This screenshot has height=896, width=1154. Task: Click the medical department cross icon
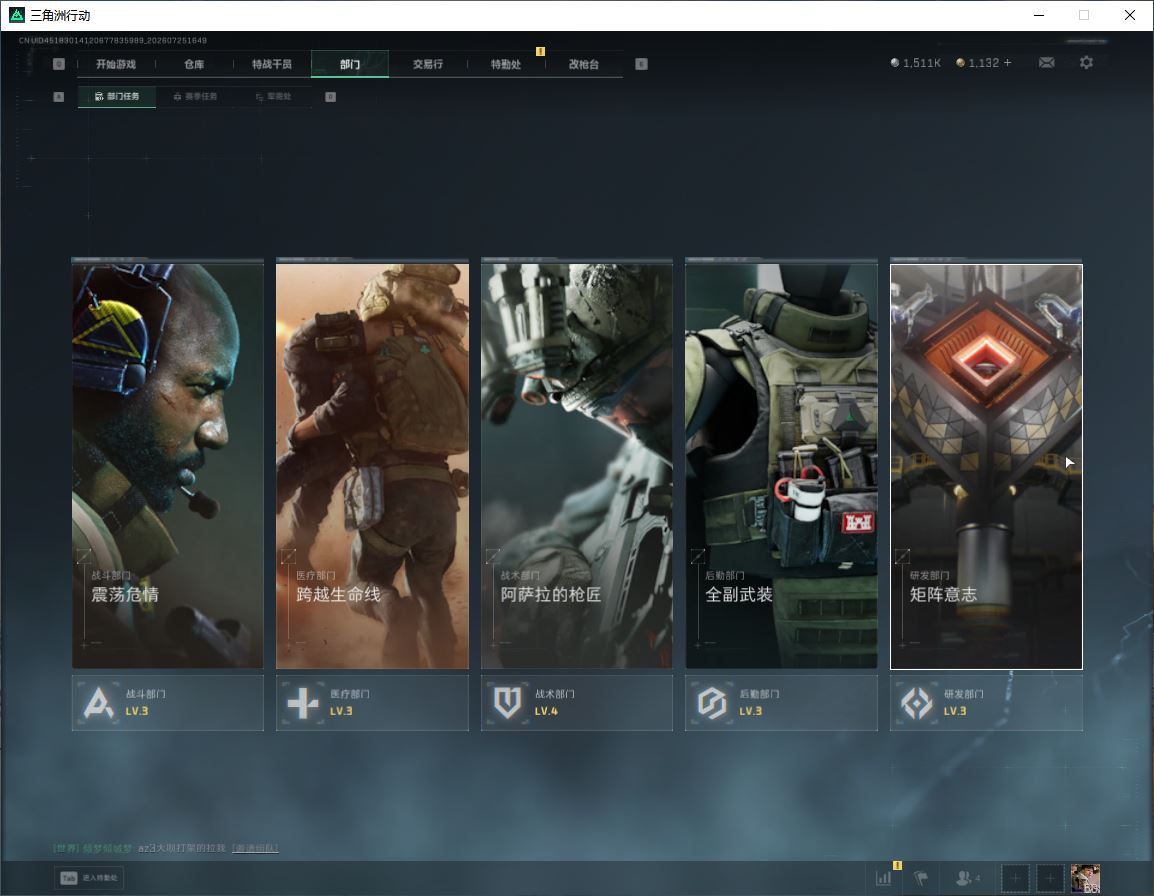(302, 703)
